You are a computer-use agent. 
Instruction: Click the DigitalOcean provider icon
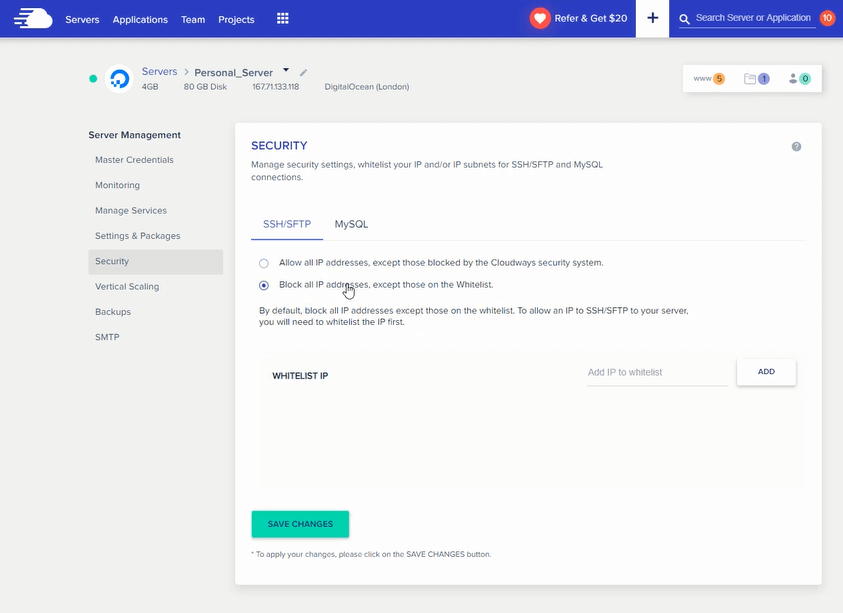point(119,78)
